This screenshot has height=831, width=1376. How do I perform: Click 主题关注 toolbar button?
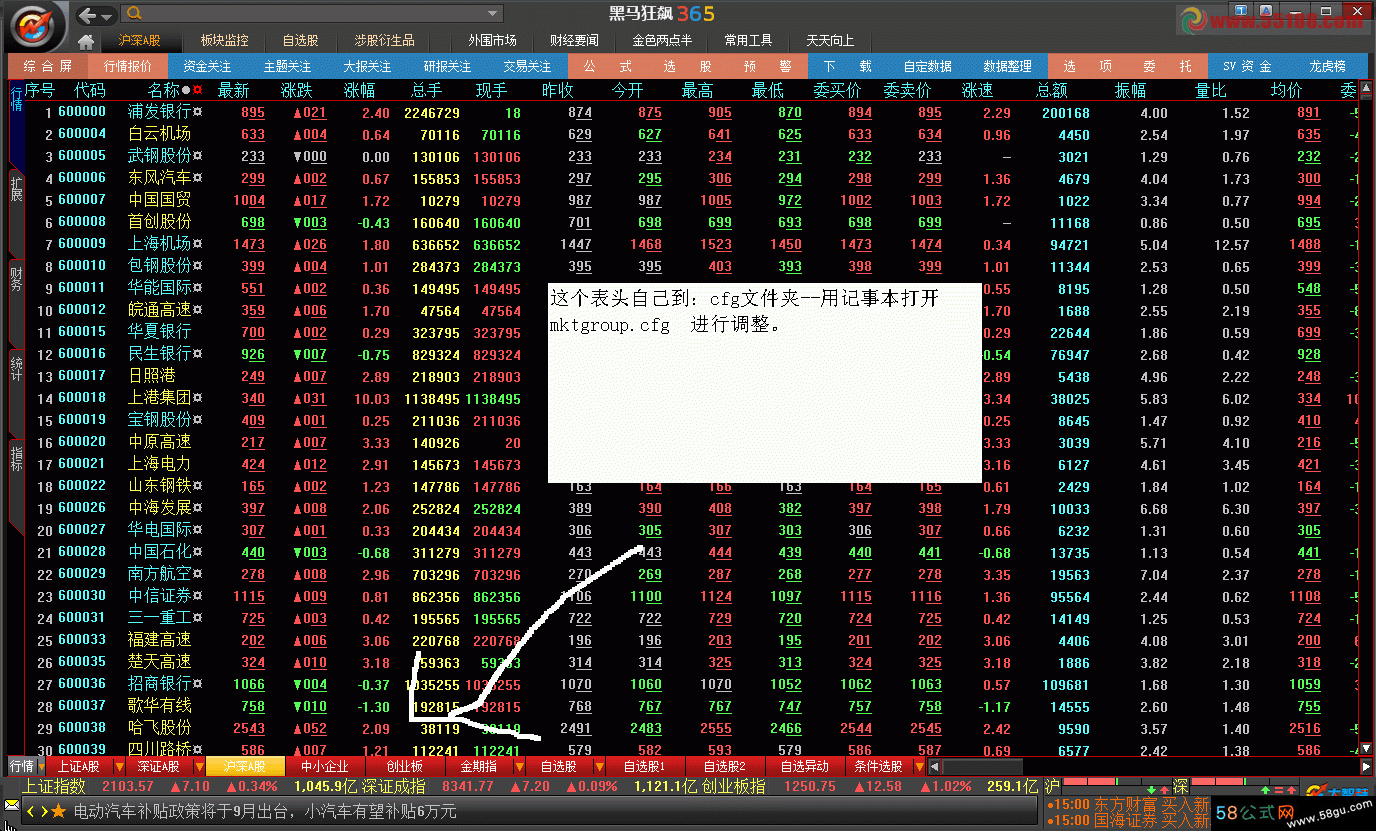[x=287, y=66]
